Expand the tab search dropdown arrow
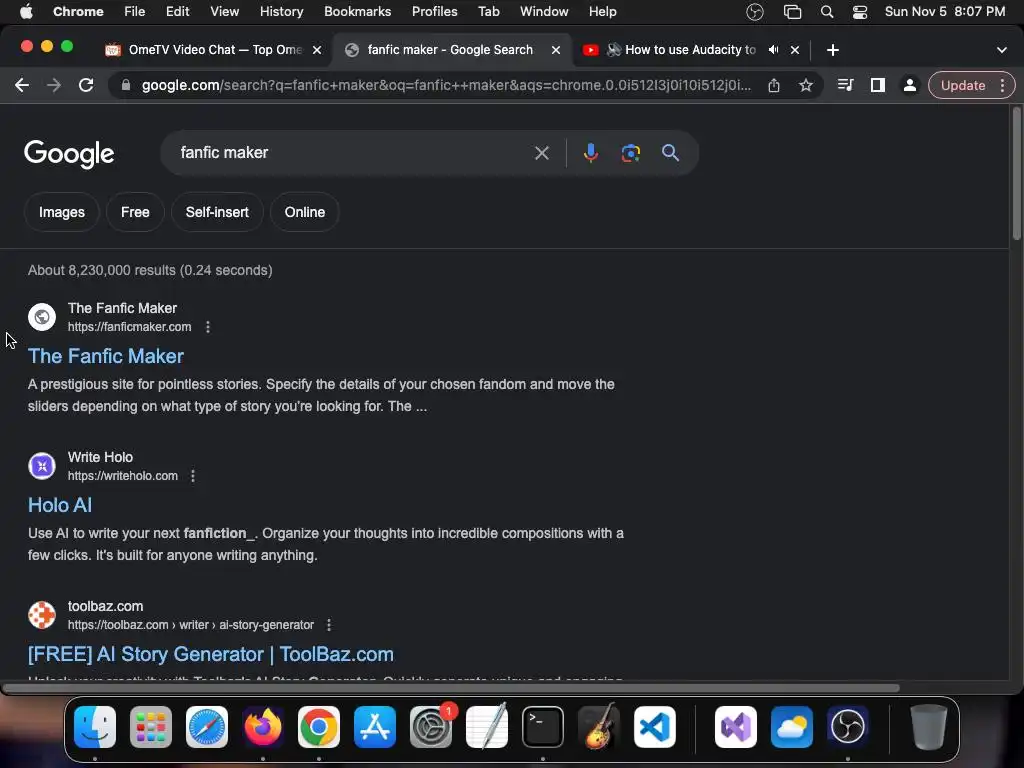 pyautogui.click(x=1002, y=50)
